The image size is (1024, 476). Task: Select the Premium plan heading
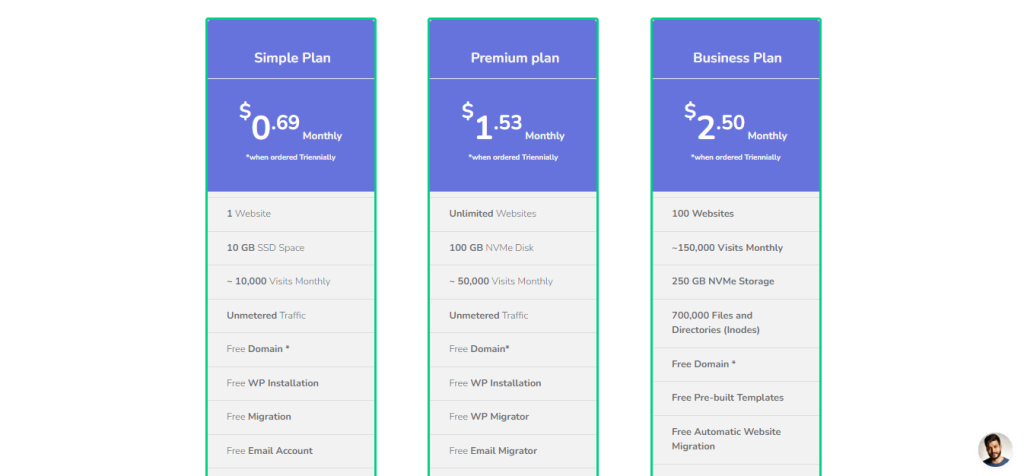(x=514, y=58)
